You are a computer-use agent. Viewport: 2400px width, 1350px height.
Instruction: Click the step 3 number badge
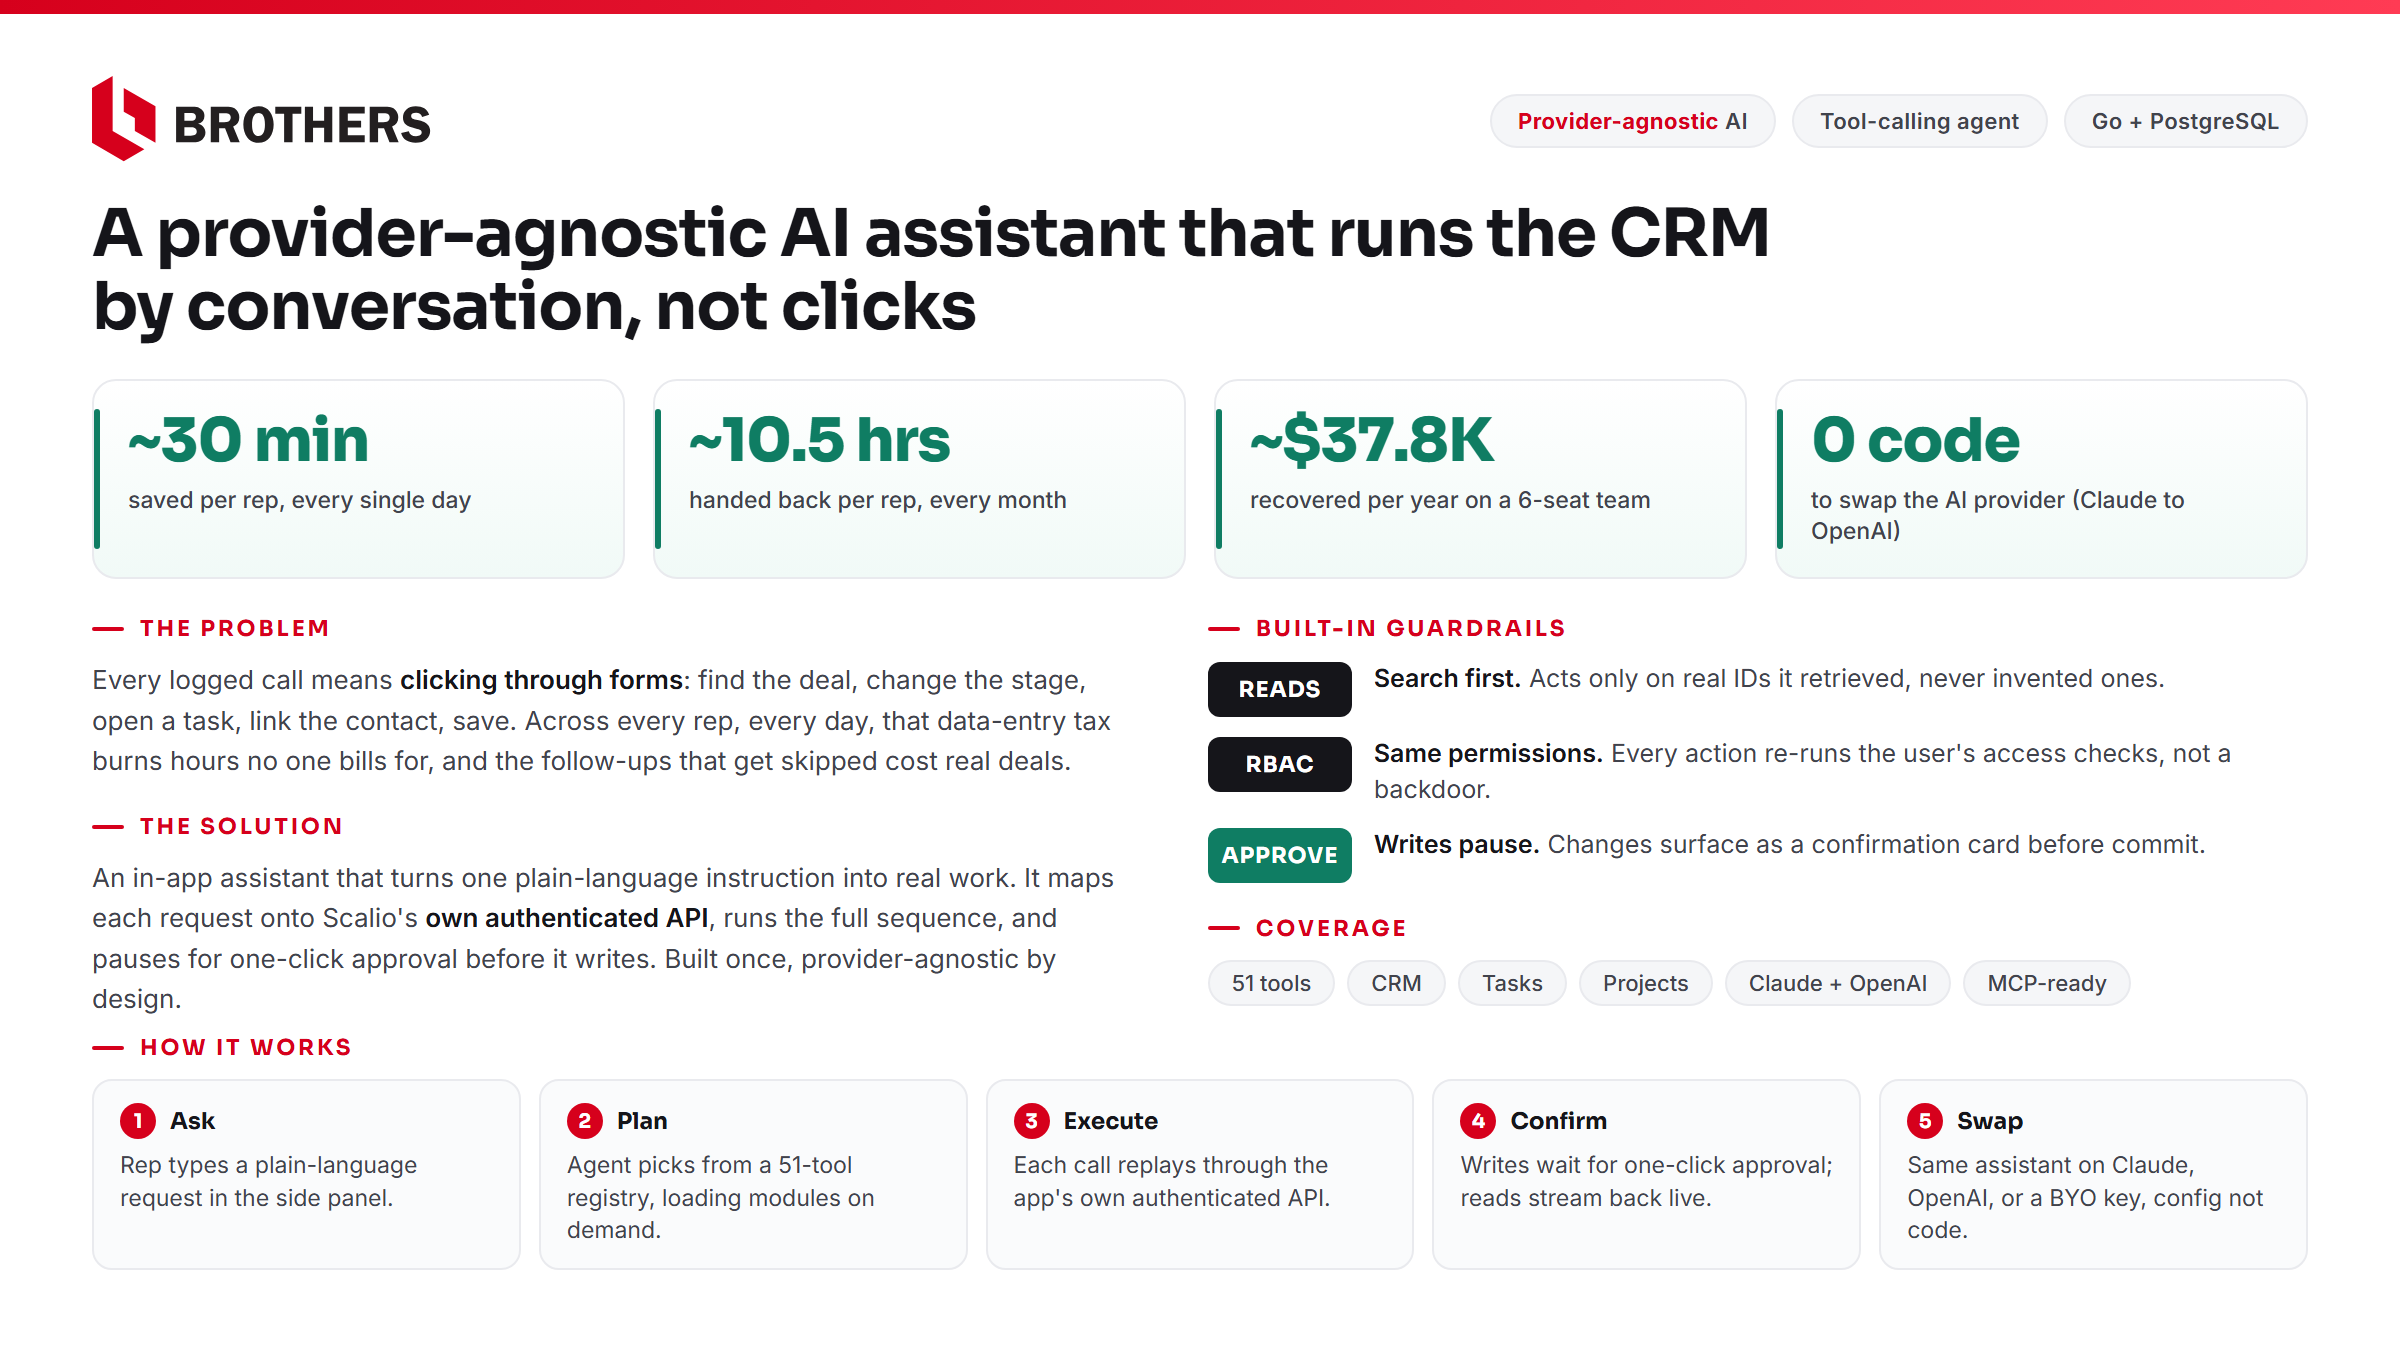(1031, 1121)
